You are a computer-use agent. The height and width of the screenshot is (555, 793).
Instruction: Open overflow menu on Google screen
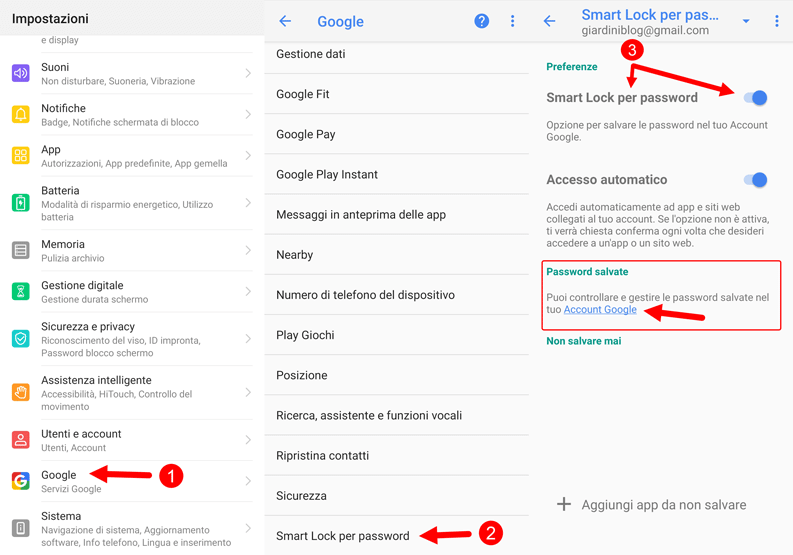(x=512, y=21)
